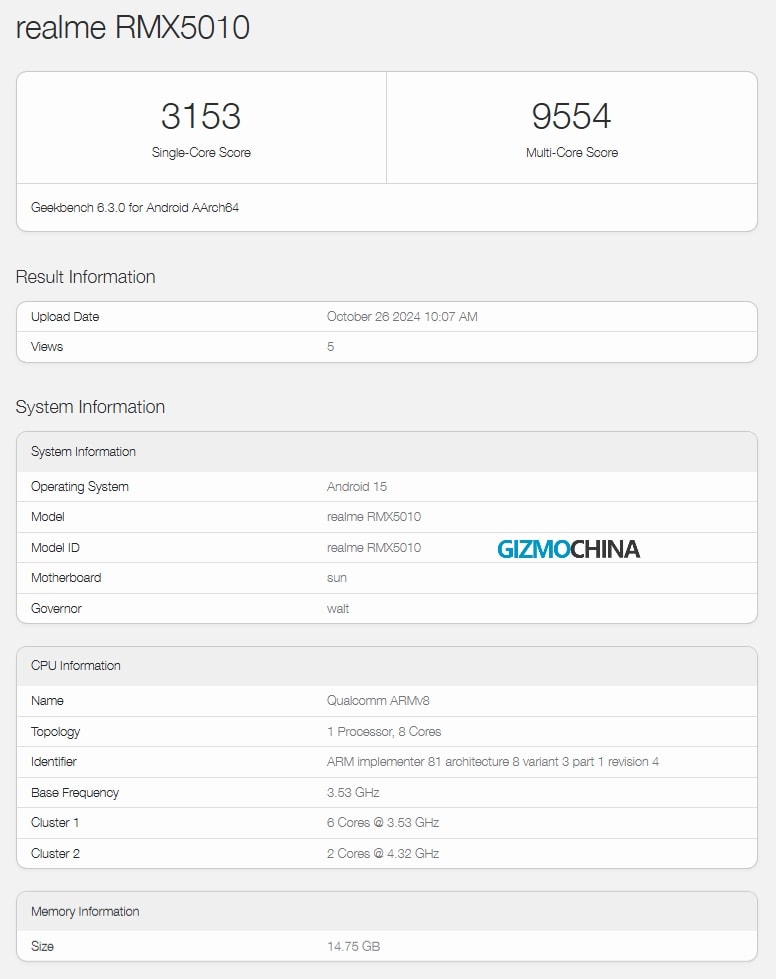This screenshot has height=979, width=776.
Task: Click the GIZMOCHINA watermark logo
Action: (x=568, y=548)
